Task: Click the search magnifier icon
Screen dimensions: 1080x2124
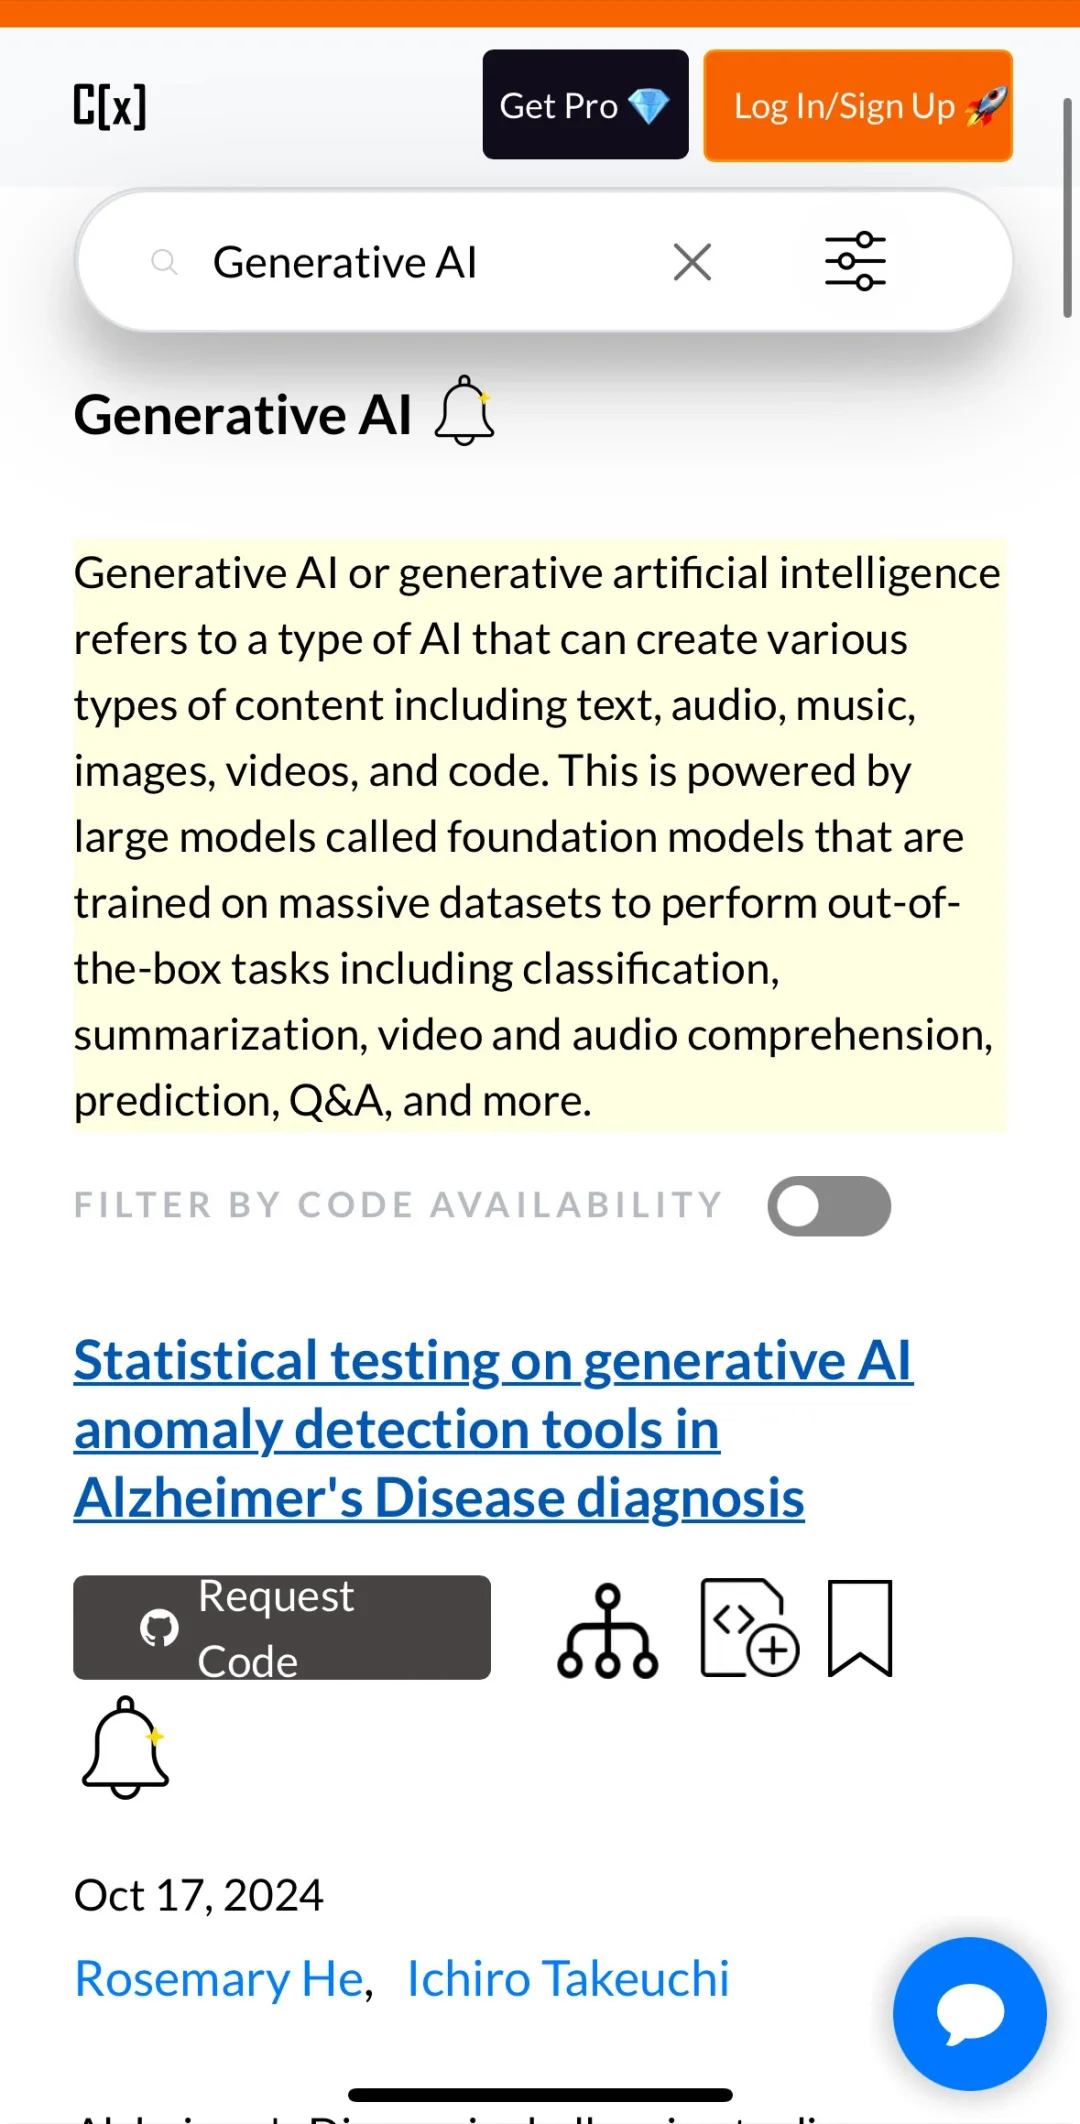Action: [x=164, y=263]
